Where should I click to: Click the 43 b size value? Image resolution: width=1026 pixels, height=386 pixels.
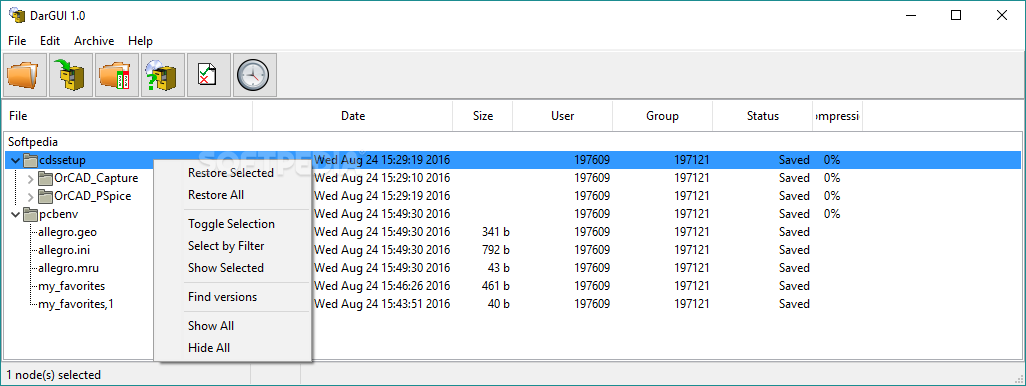pyautogui.click(x=499, y=268)
